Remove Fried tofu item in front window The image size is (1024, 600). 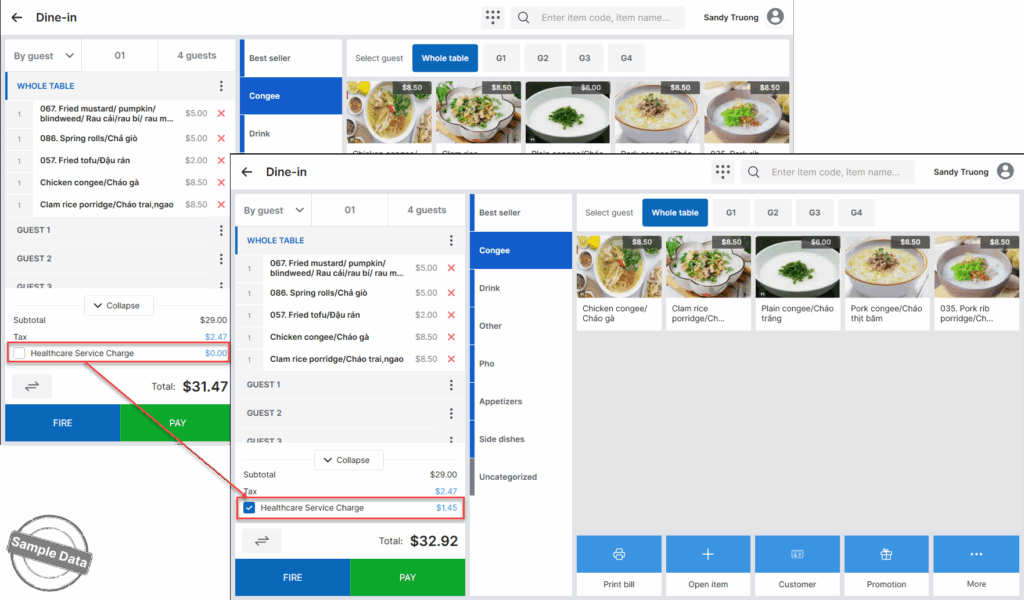tap(451, 315)
